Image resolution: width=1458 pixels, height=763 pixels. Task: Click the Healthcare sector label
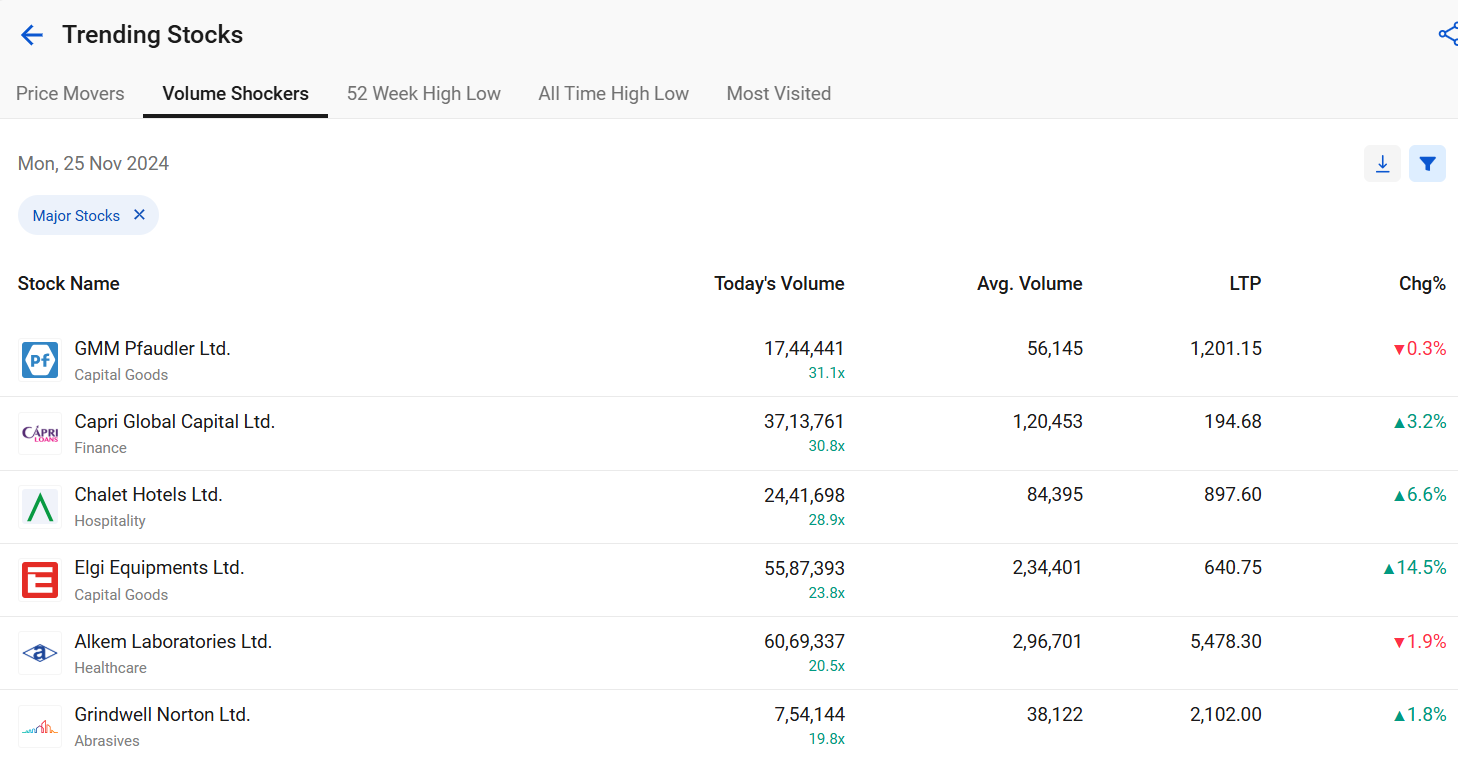[x=110, y=667]
